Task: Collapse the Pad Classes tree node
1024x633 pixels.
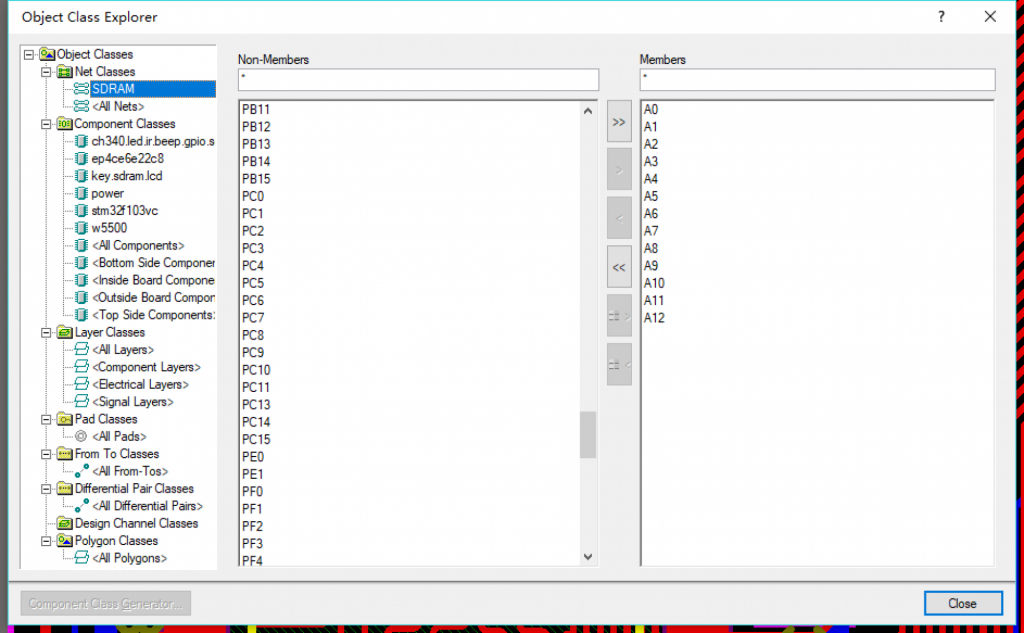Action: 45,419
